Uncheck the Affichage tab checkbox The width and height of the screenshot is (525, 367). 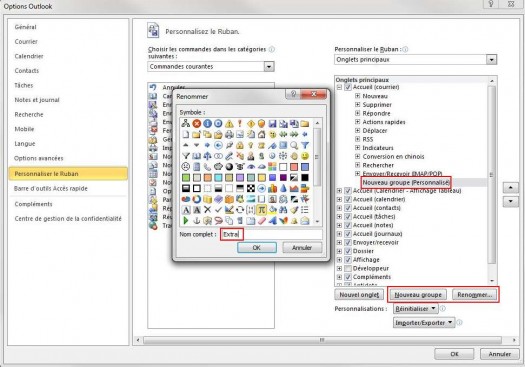[x=348, y=260]
